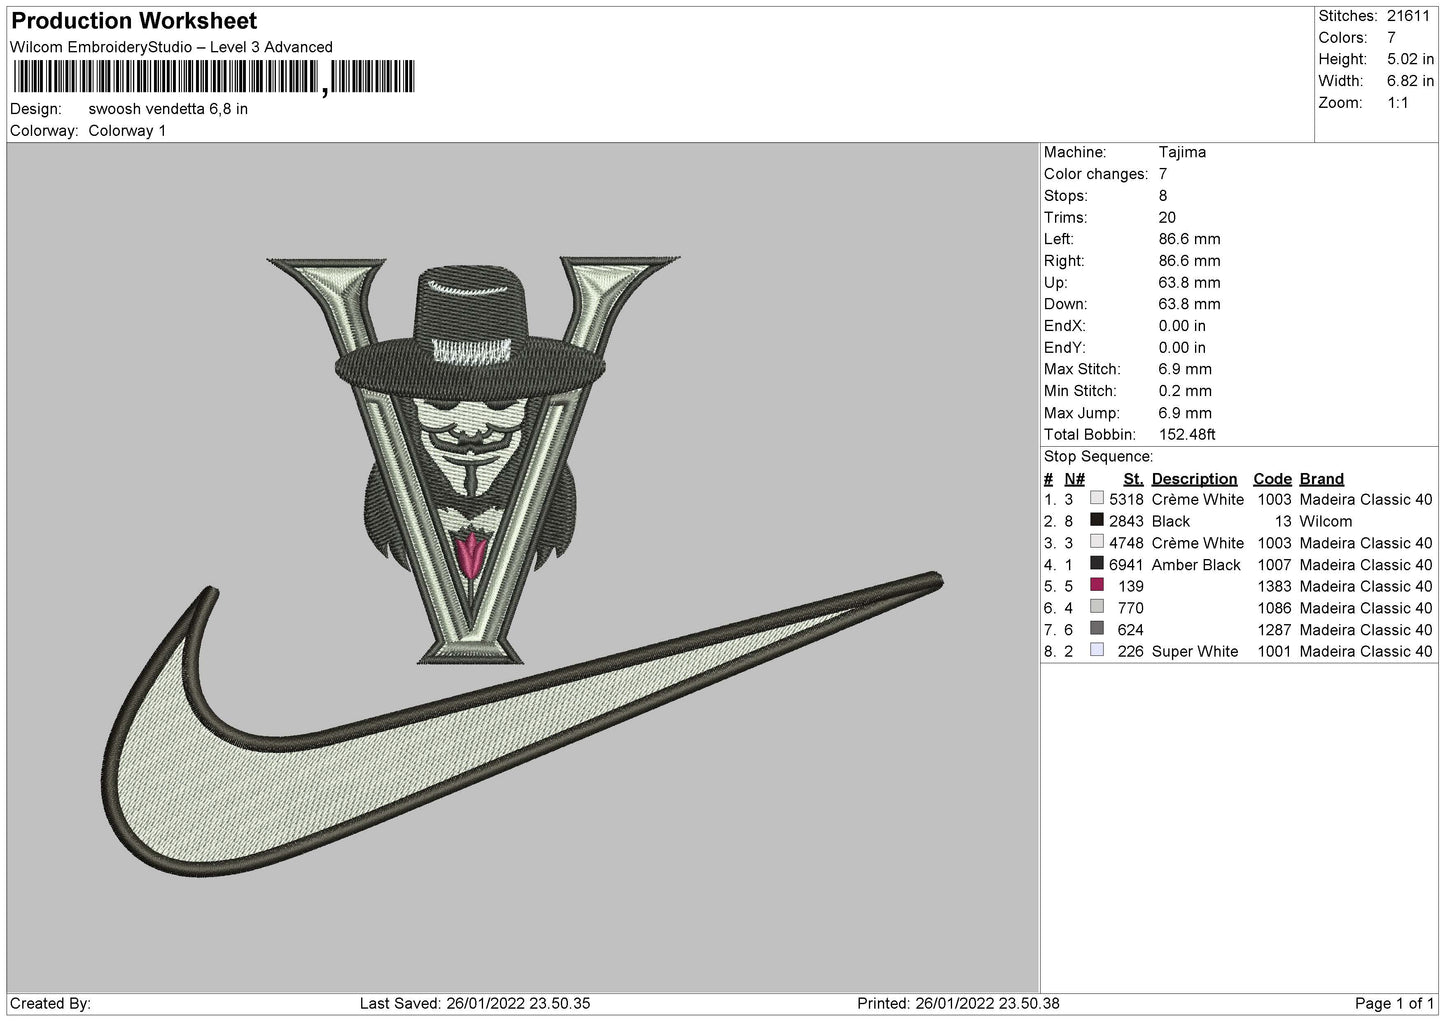Screen dimensions: 1445x1021
Task: Click the Production Worksheet title
Action: 134,21
